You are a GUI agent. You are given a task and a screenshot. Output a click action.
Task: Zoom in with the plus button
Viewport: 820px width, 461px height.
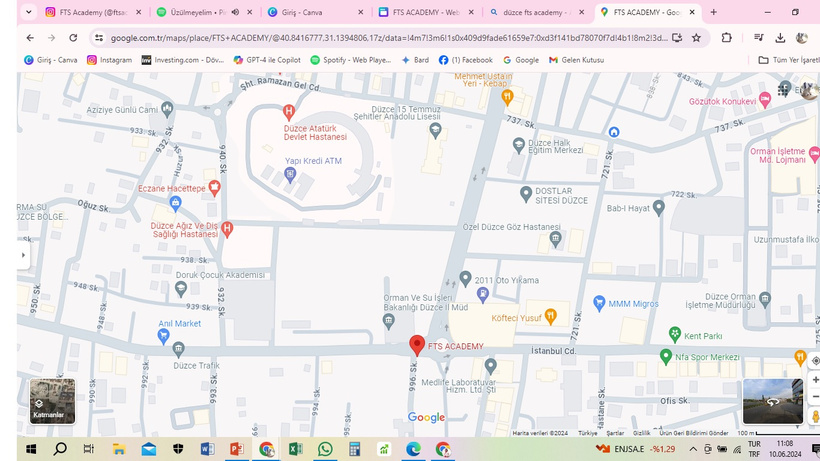(815, 380)
